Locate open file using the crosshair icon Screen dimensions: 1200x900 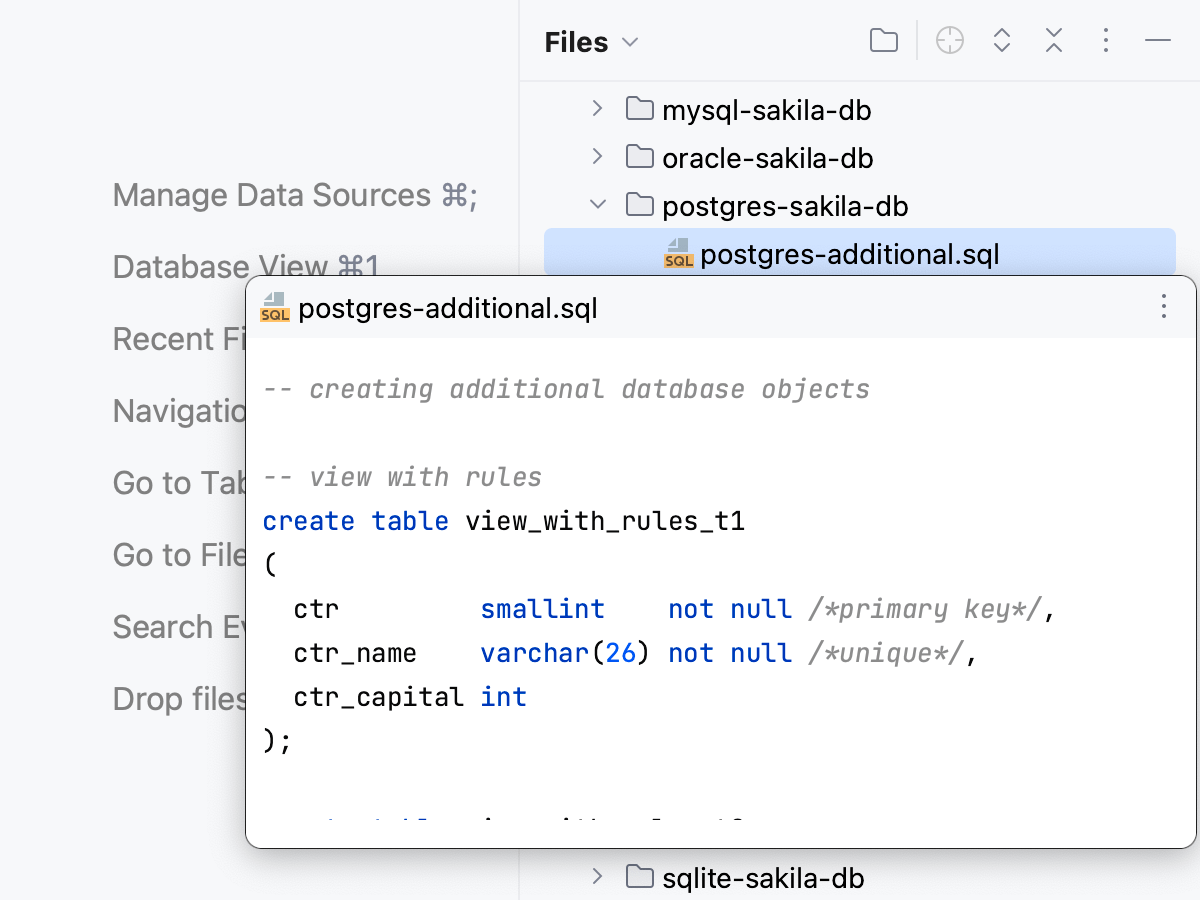[949, 41]
